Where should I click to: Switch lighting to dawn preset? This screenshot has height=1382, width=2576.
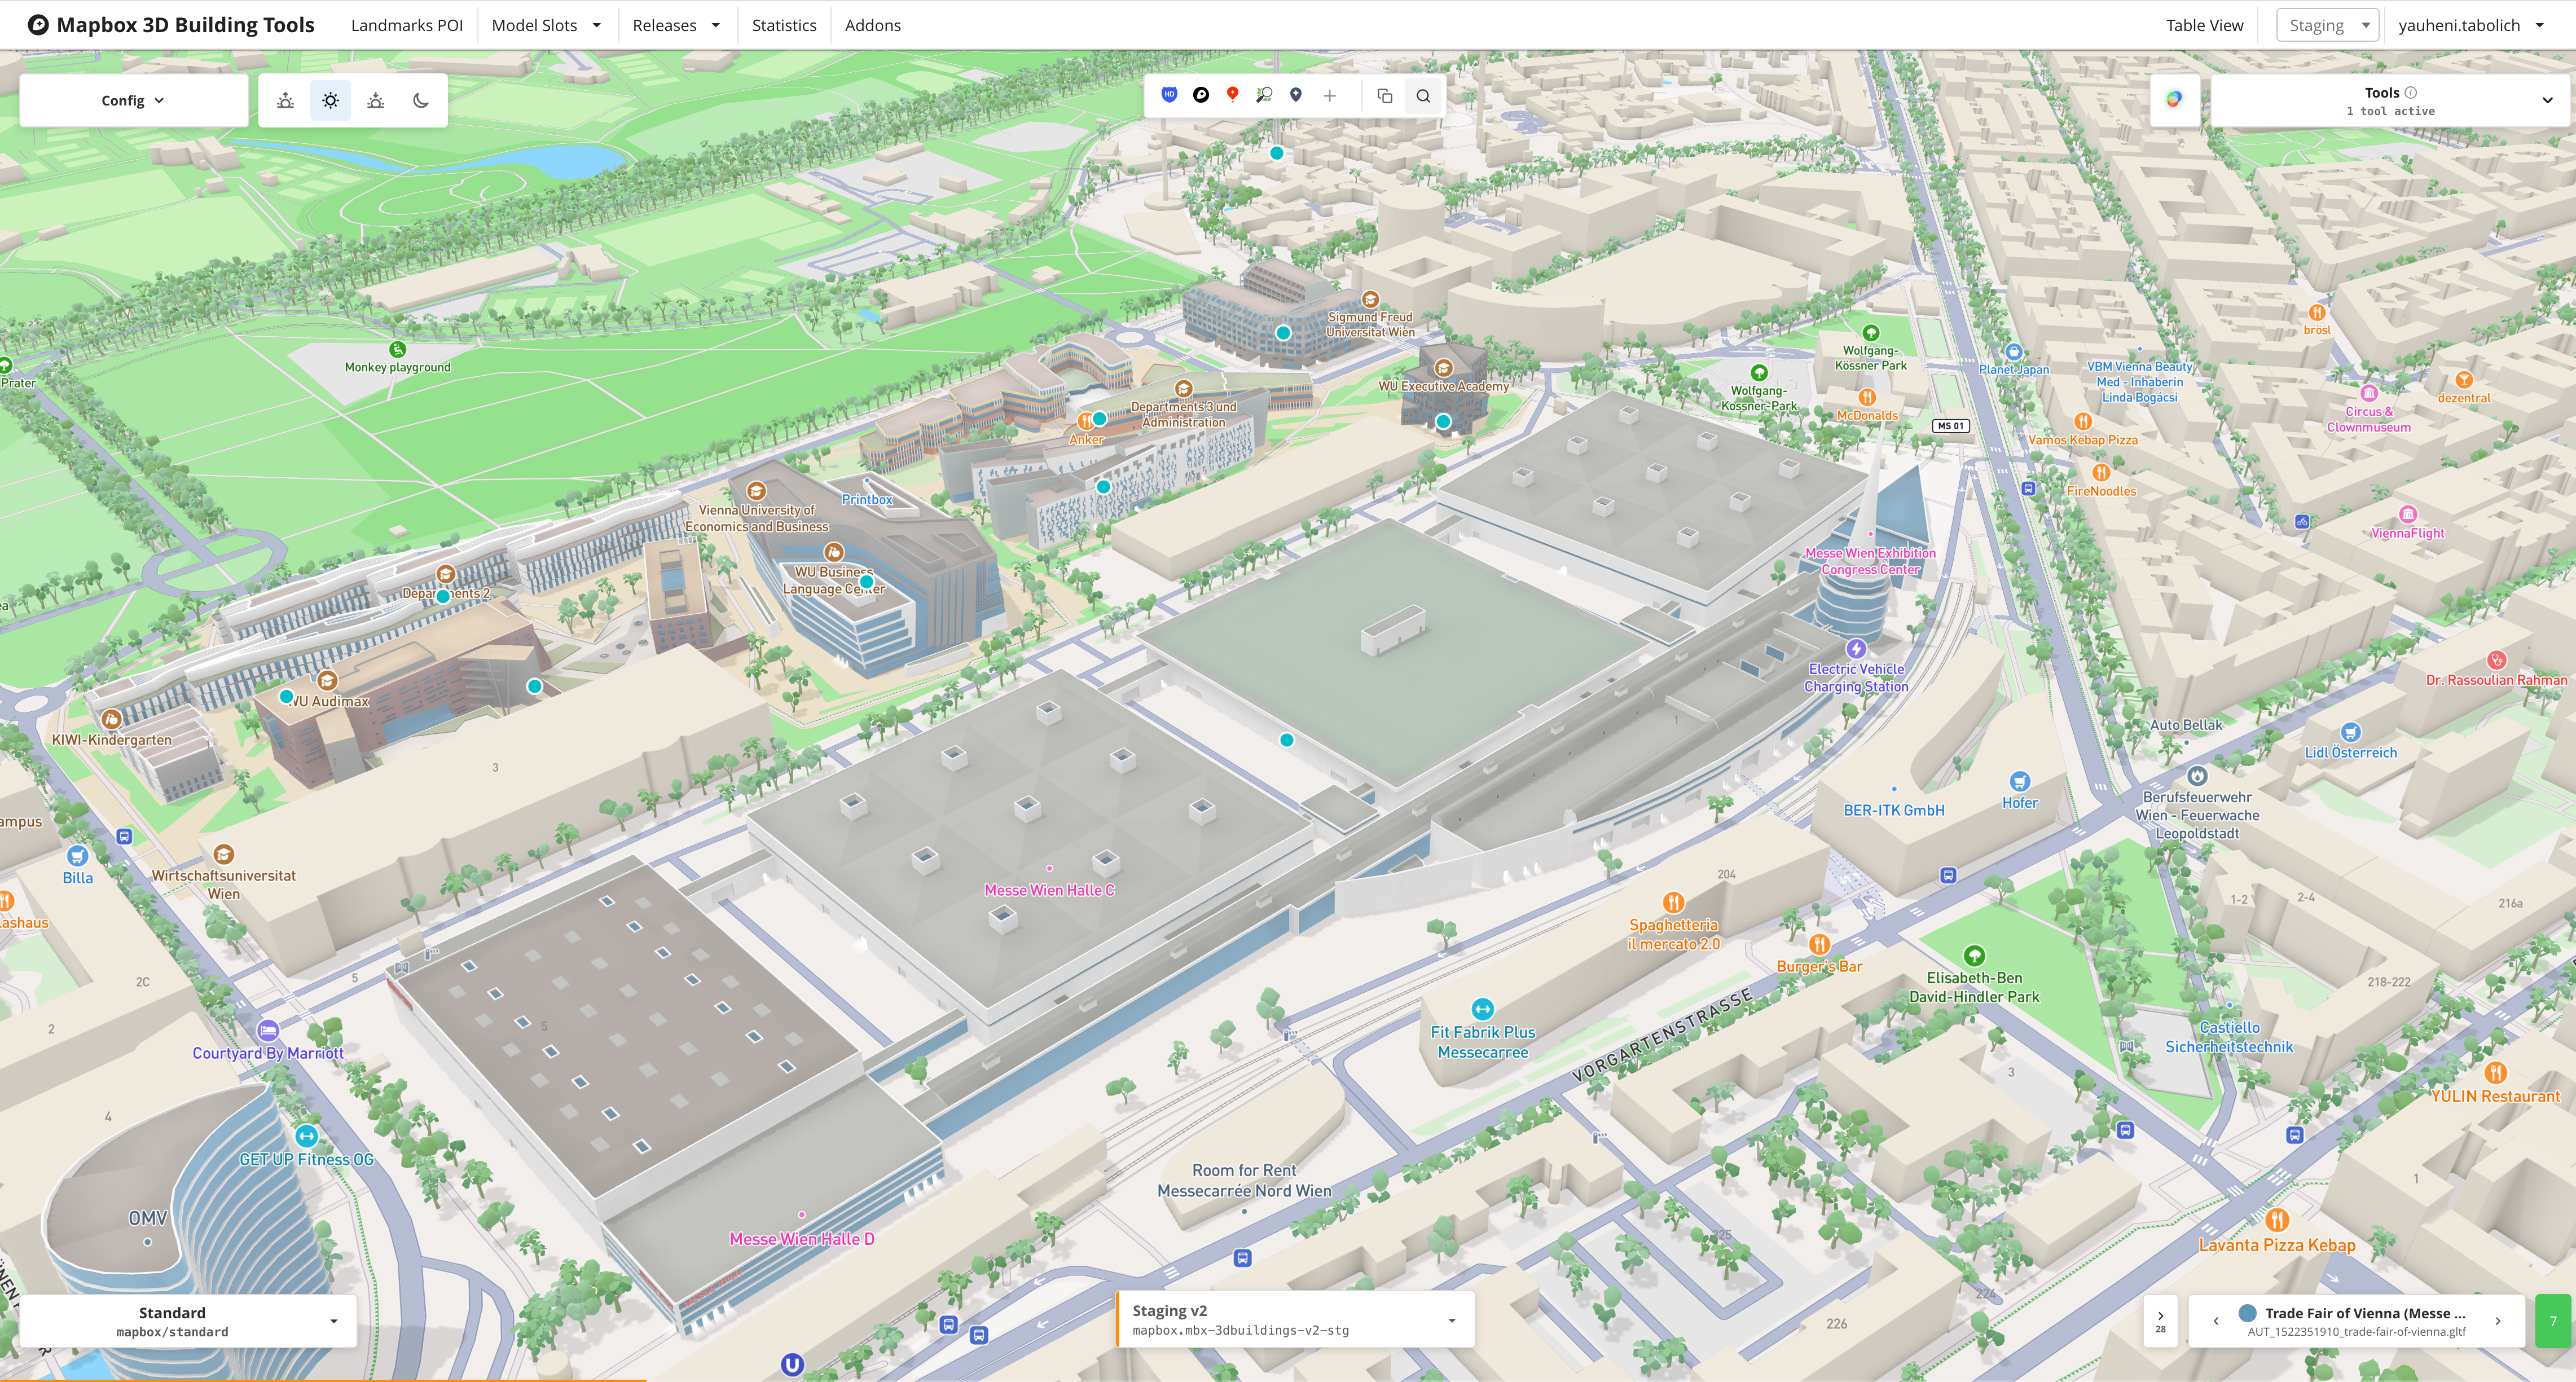(286, 100)
